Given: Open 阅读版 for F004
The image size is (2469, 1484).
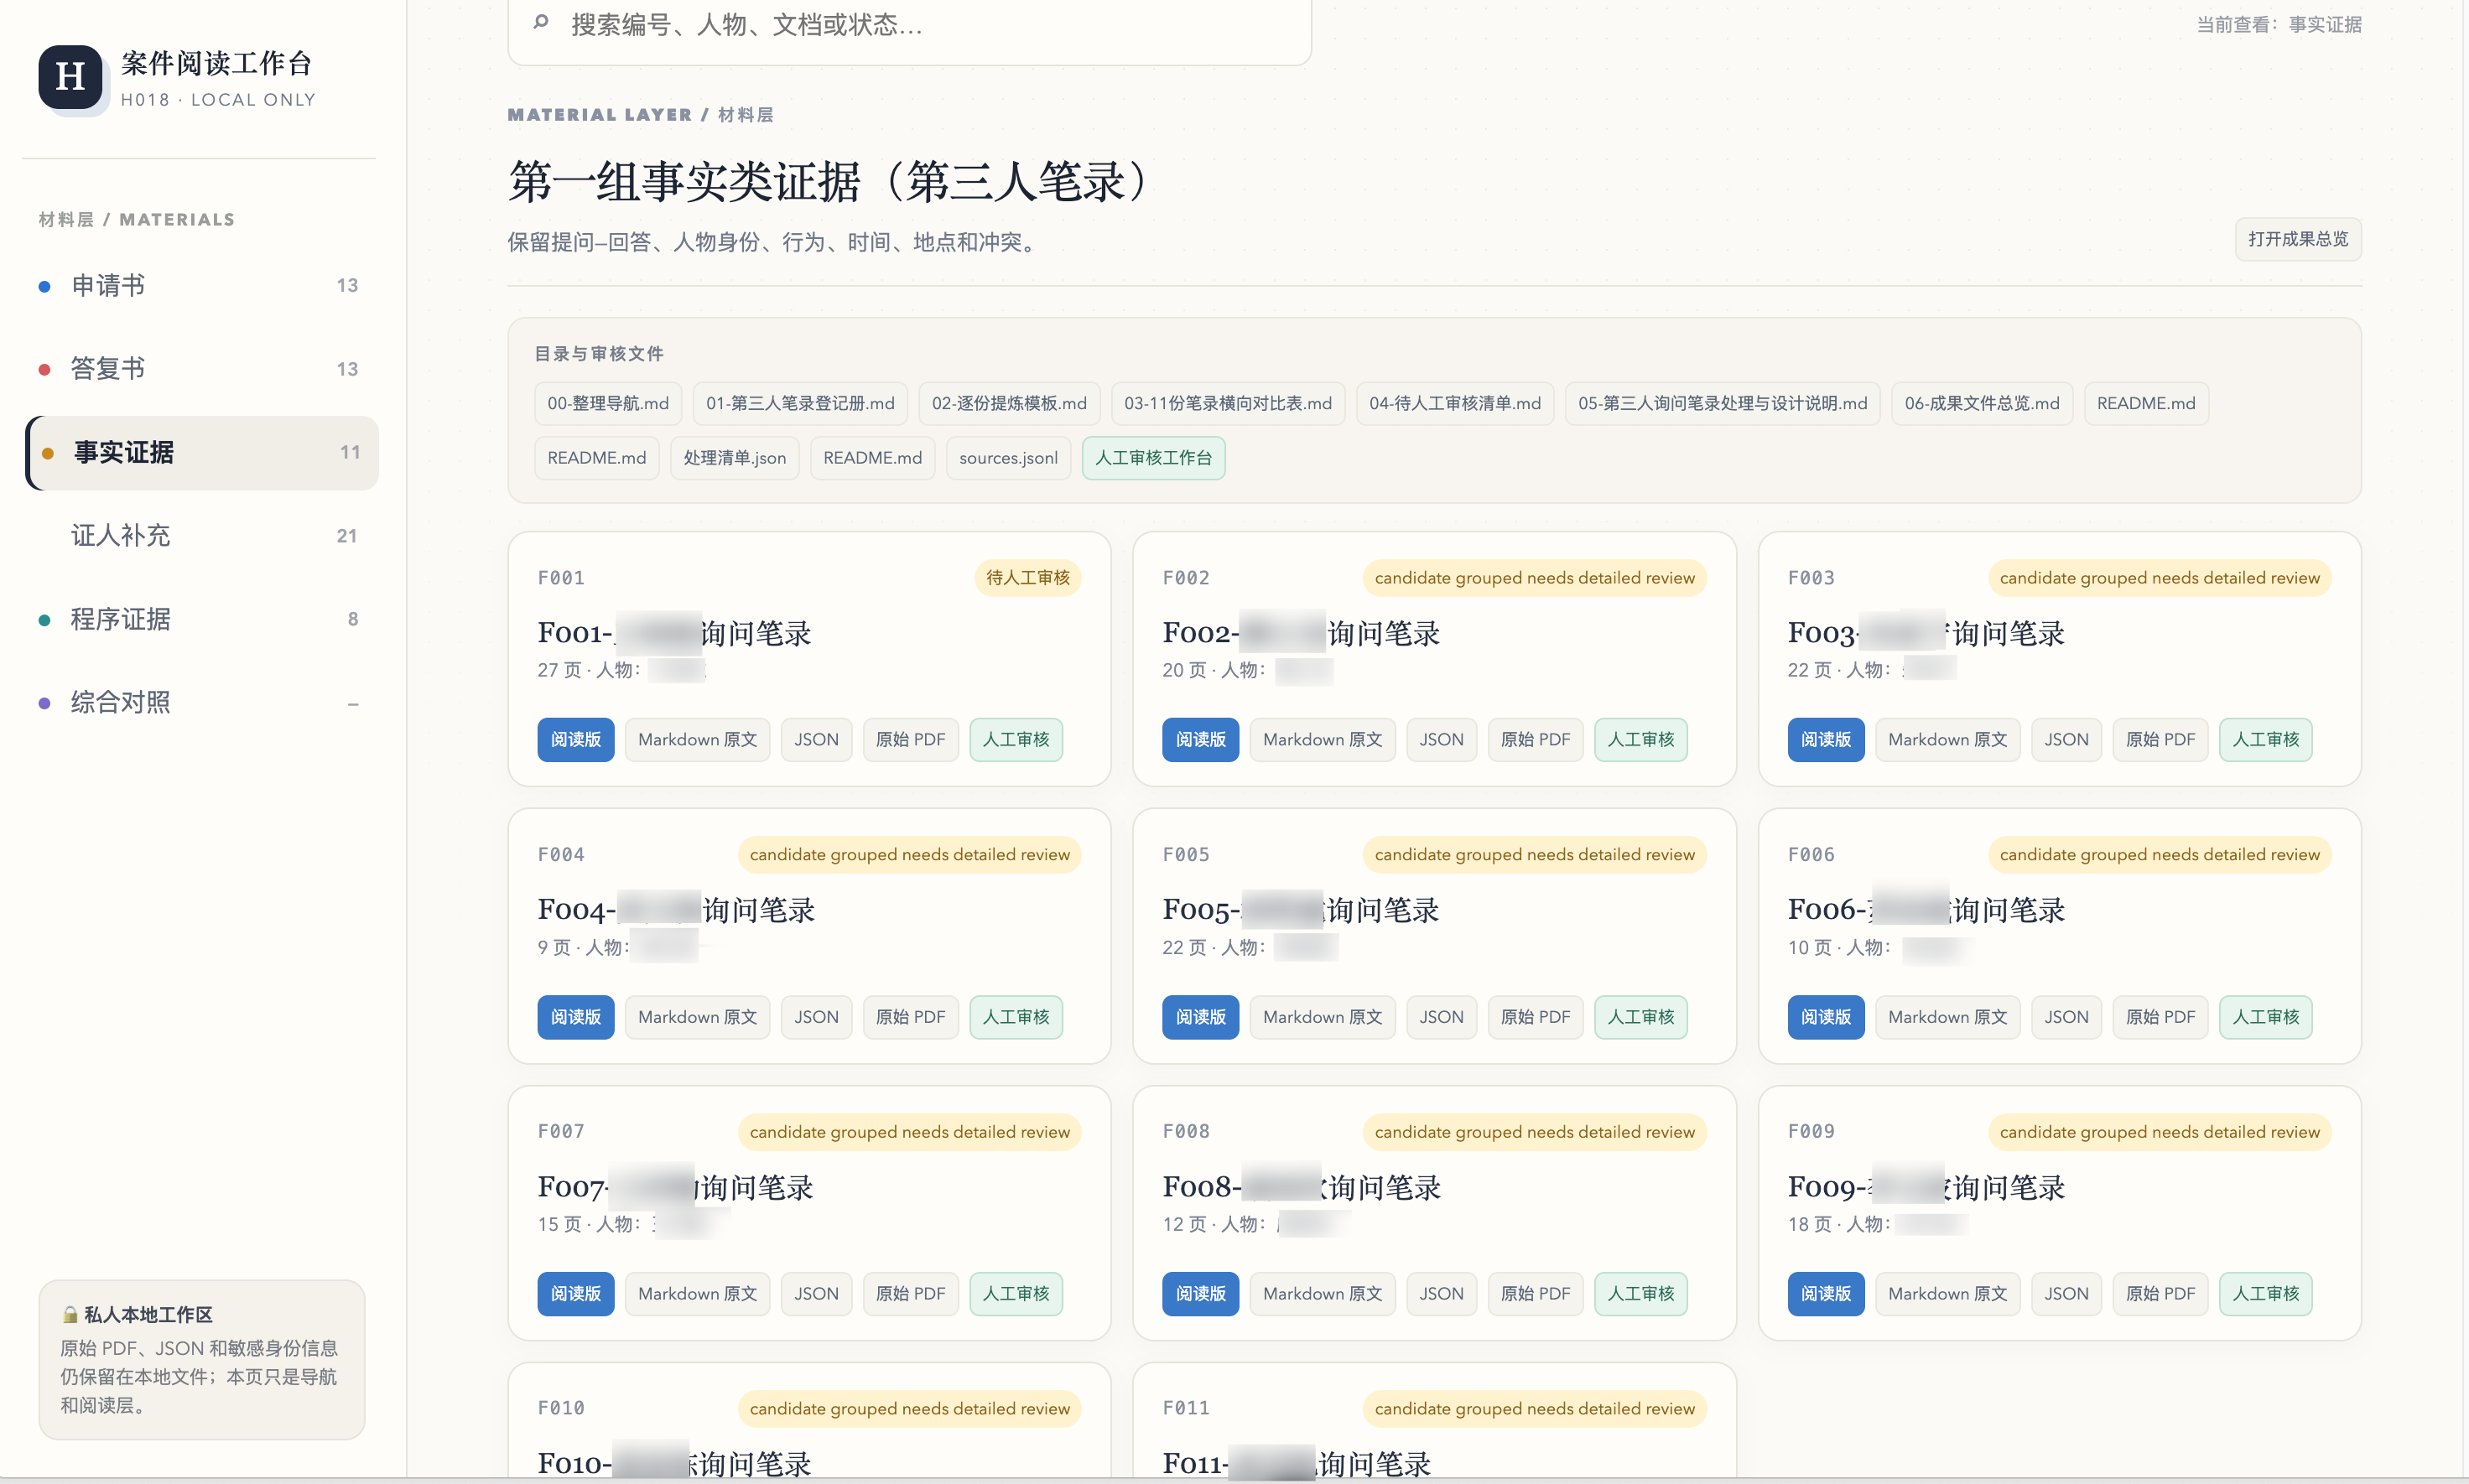Looking at the screenshot, I should click(x=576, y=1017).
